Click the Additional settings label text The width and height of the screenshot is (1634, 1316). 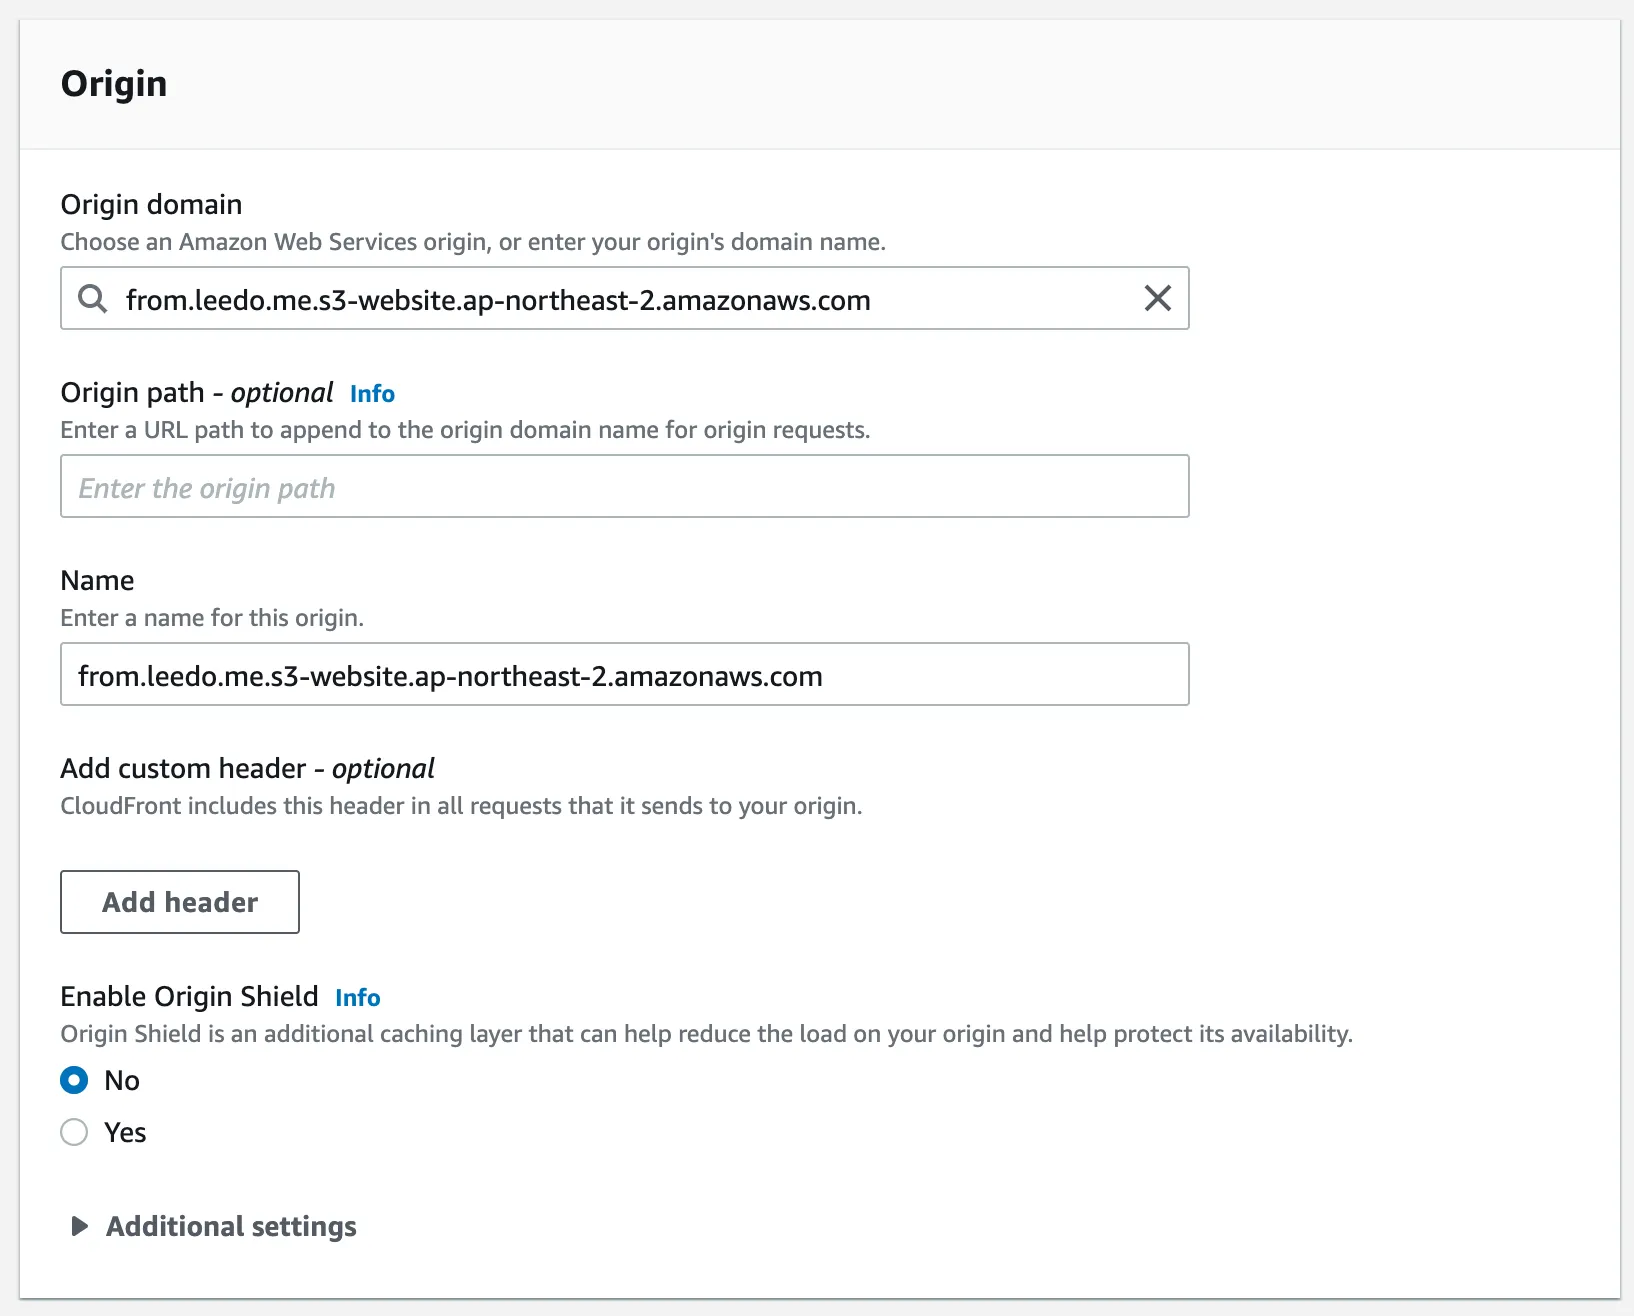tap(231, 1226)
